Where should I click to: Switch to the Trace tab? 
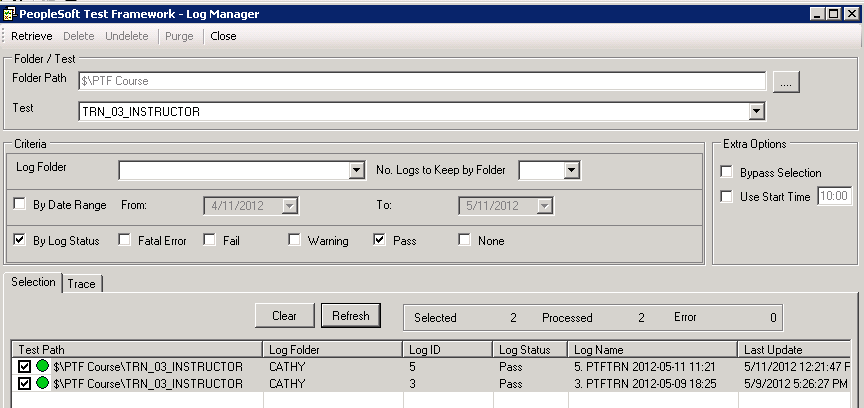(x=82, y=284)
